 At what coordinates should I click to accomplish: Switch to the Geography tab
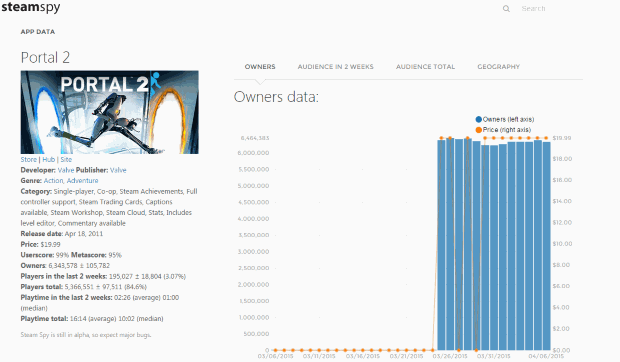coord(498,67)
